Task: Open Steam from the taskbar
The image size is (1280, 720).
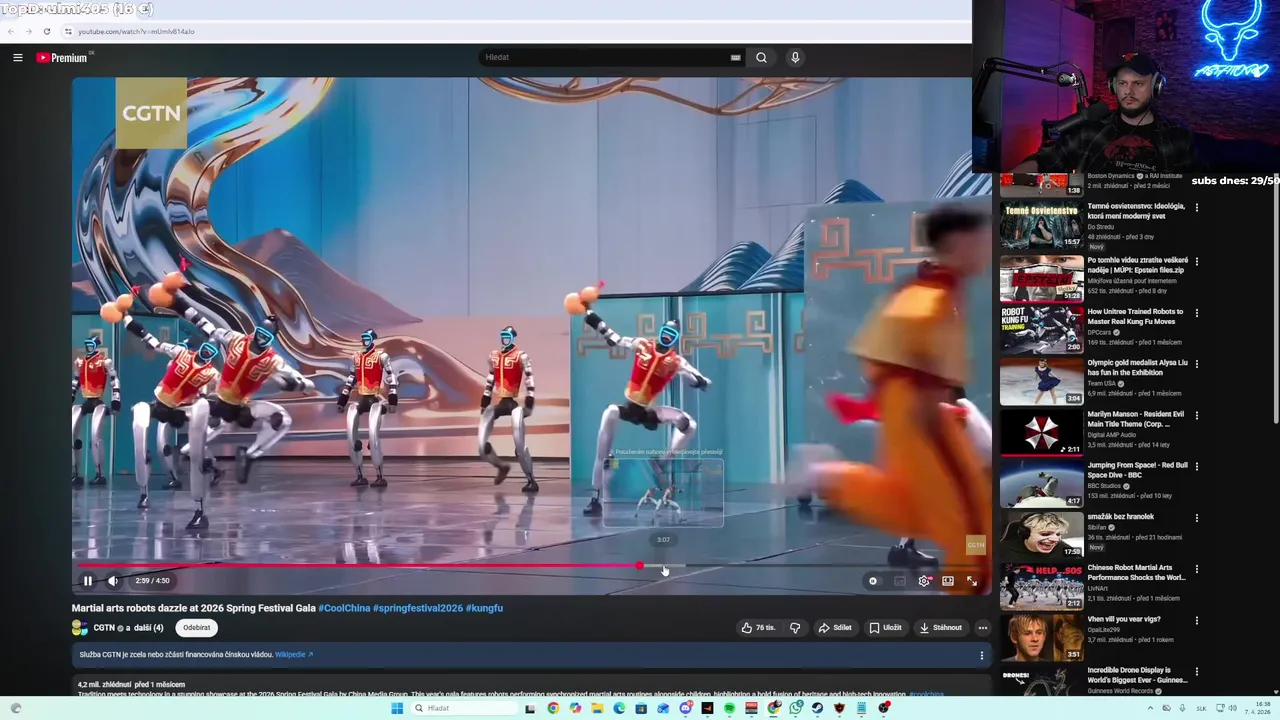Action: click(817, 708)
